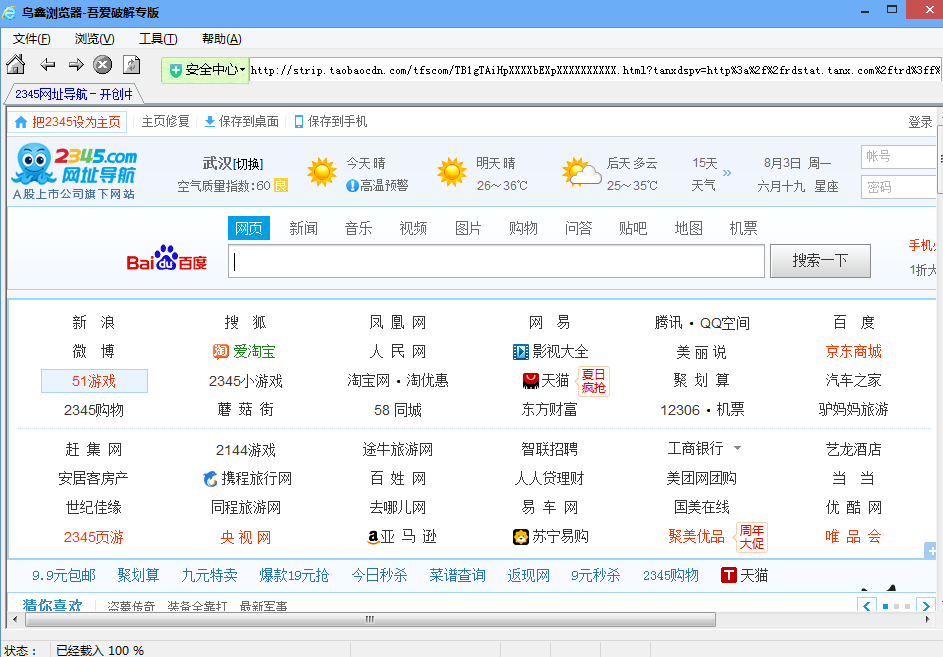Click today's sunny weather icon
This screenshot has height=657, width=943.
click(322, 171)
